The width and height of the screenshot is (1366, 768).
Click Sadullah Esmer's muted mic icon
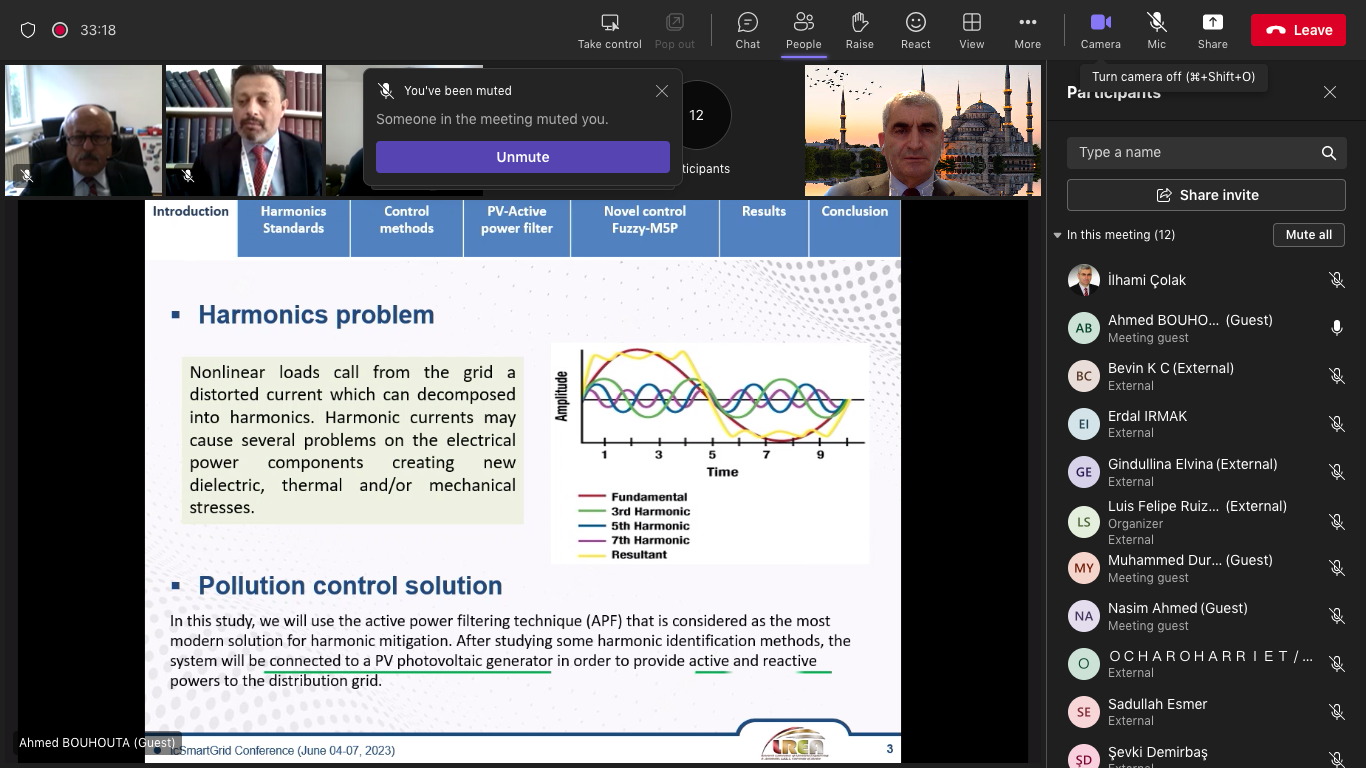click(x=1336, y=712)
